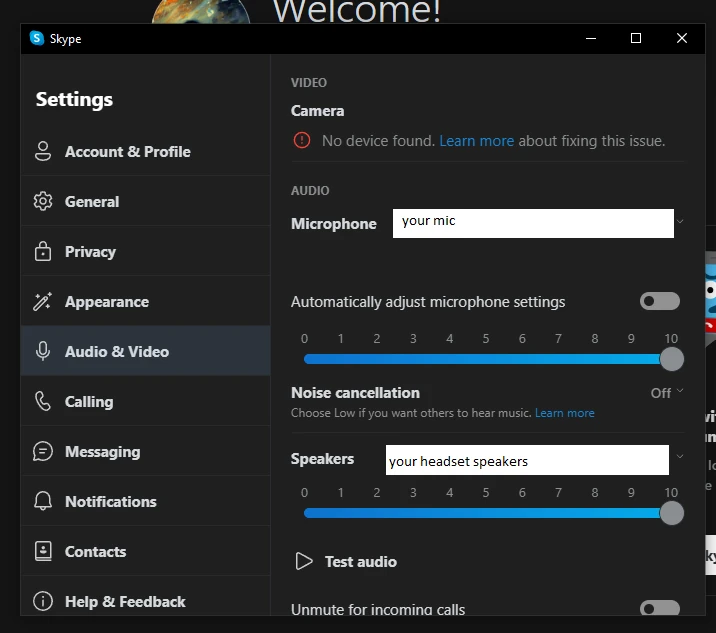Set speakers slider to level 3
The image size is (716, 633).
413,513
